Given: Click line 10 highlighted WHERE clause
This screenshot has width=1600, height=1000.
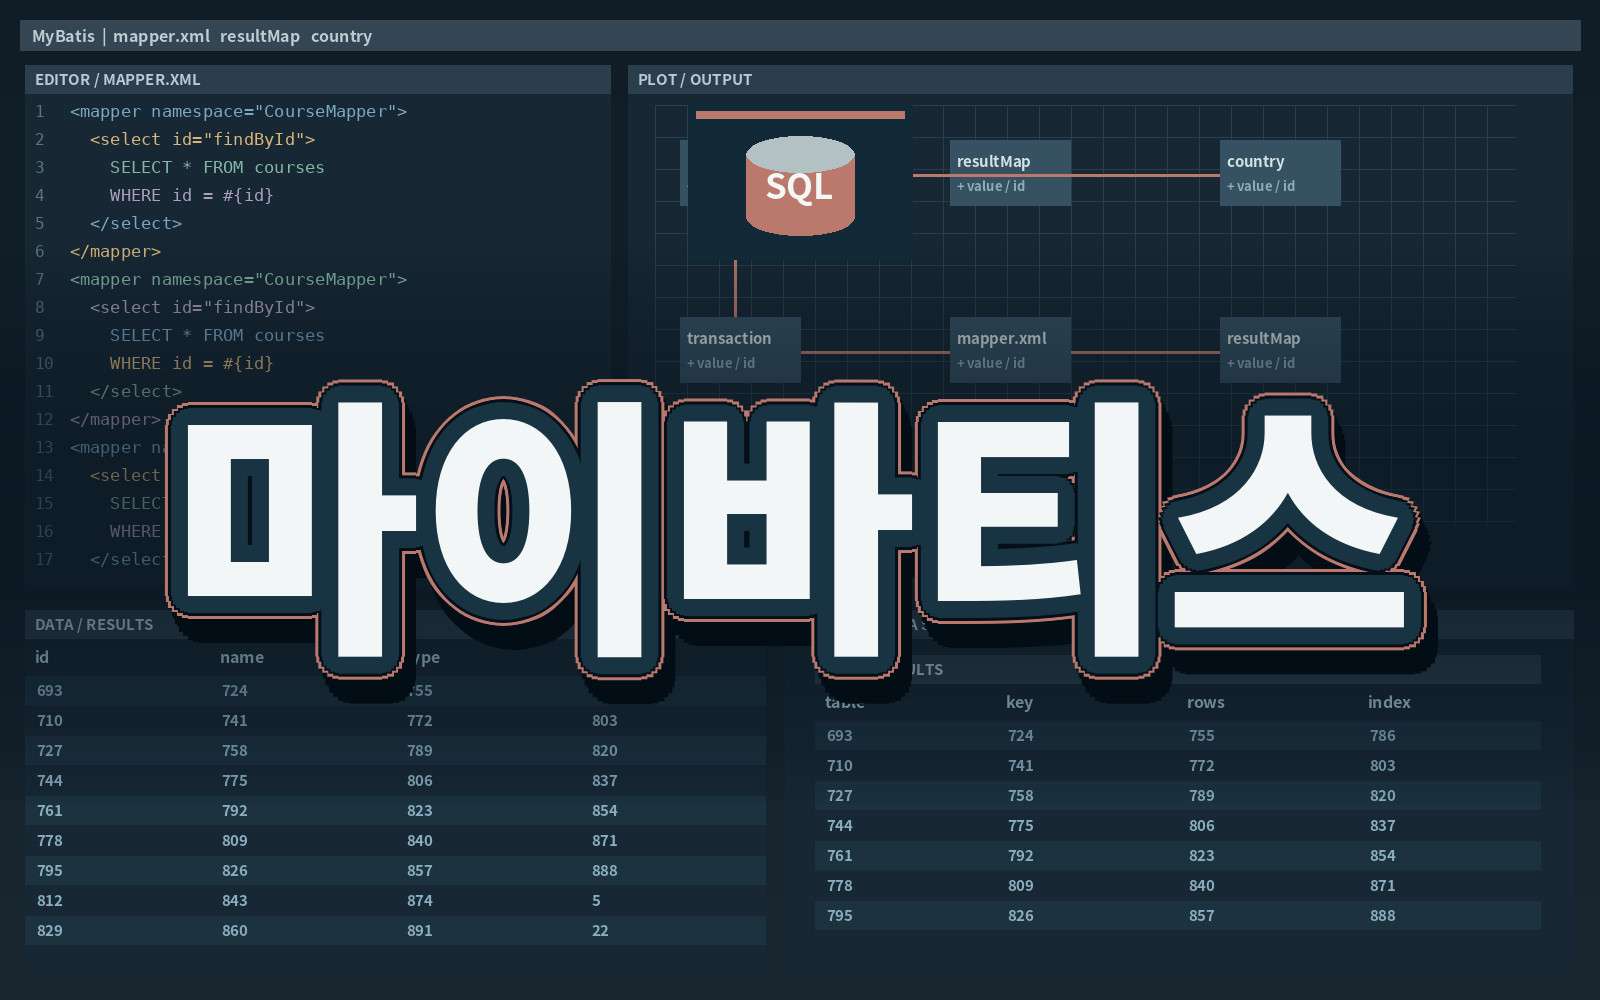Looking at the screenshot, I should coord(192,363).
